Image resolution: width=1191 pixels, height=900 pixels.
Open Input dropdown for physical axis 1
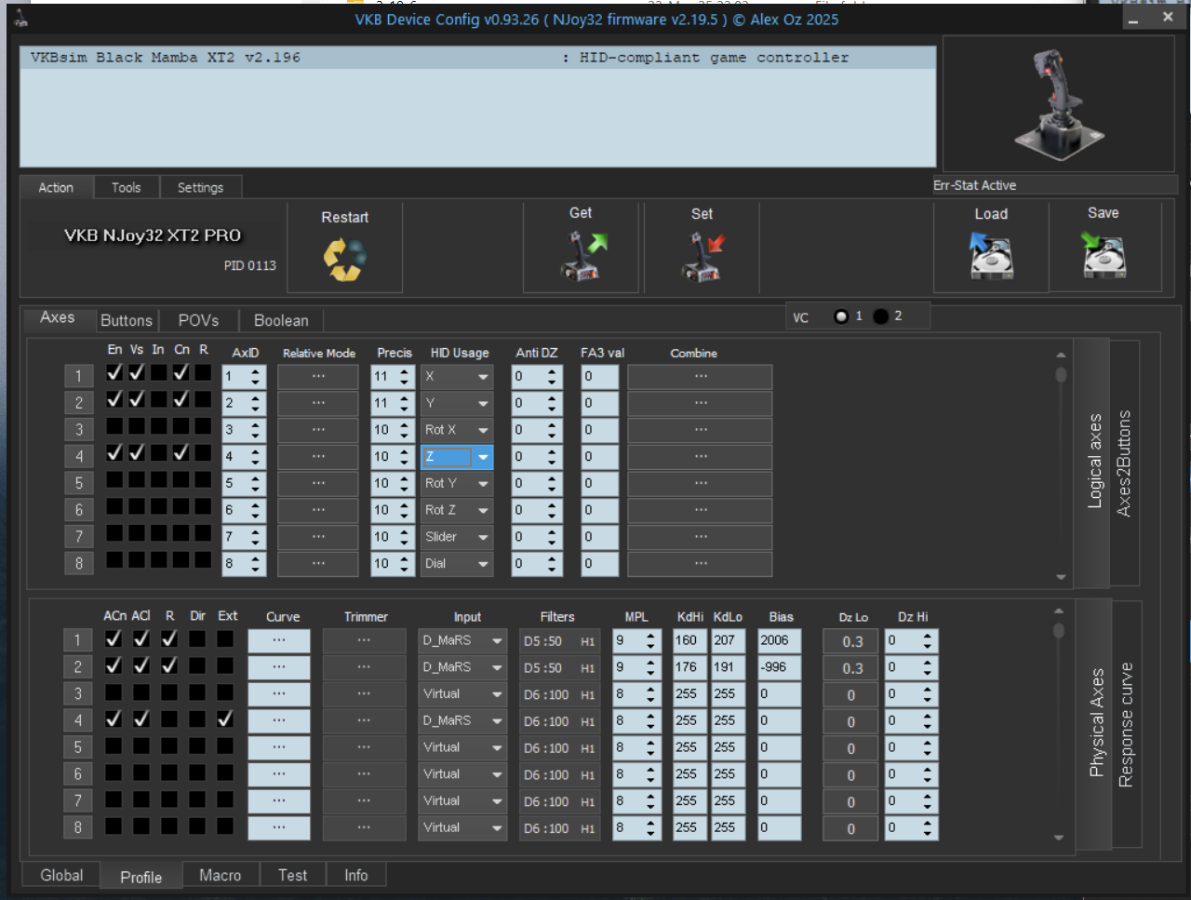[x=462, y=640]
